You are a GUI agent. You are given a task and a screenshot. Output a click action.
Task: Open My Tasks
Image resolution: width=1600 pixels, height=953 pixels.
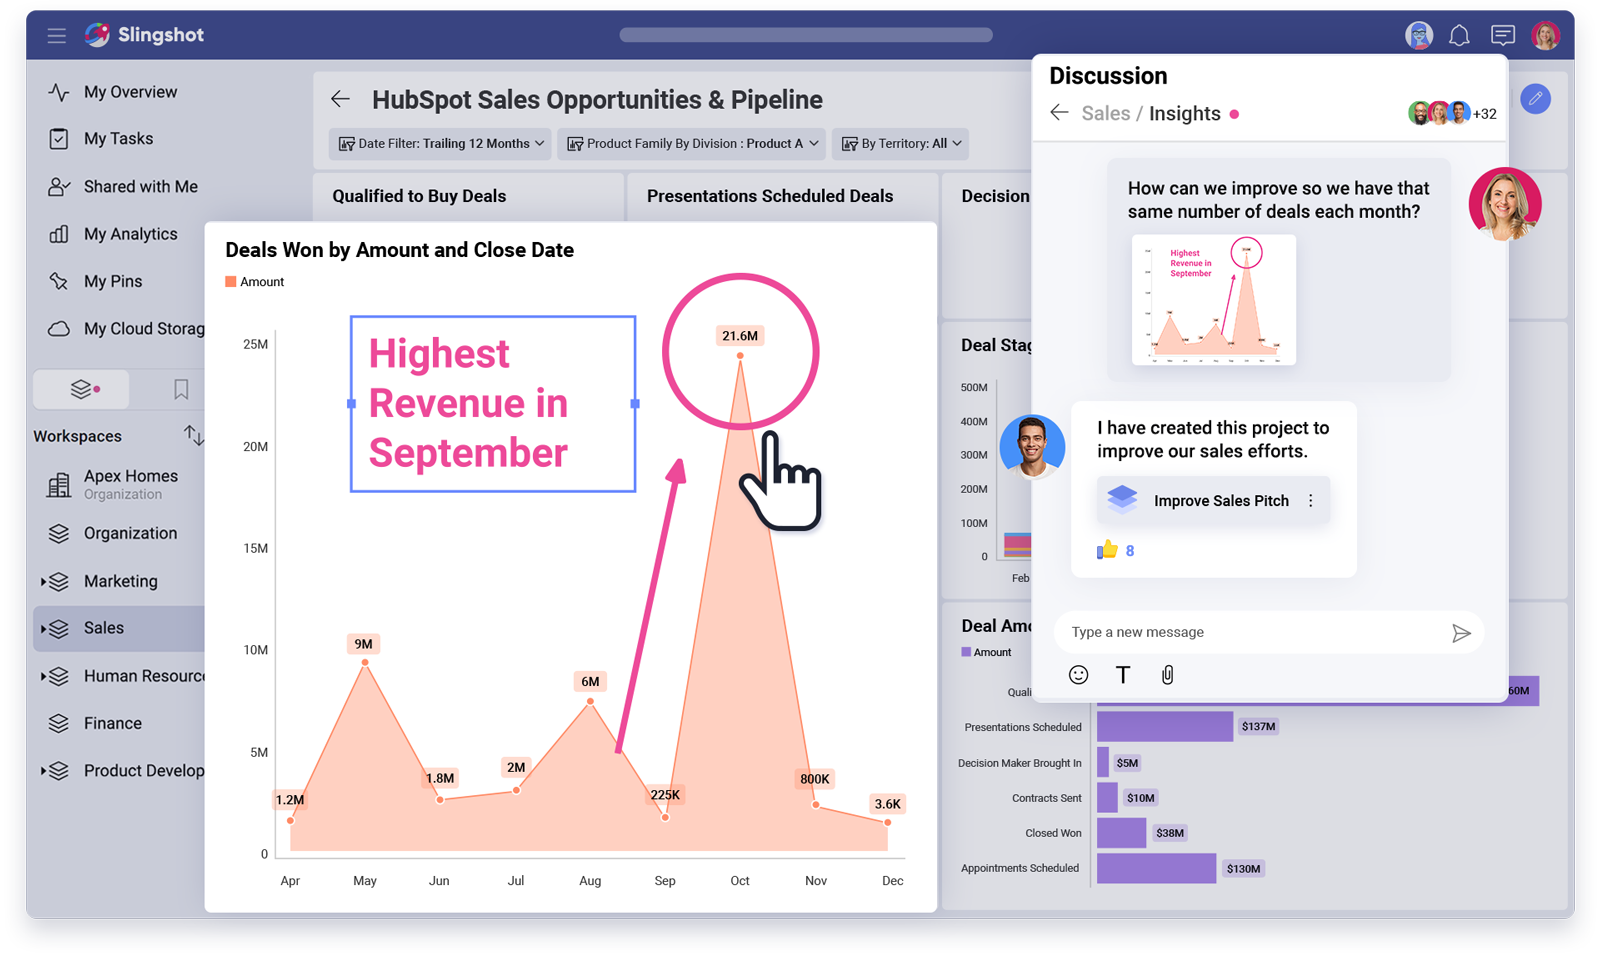[118, 139]
